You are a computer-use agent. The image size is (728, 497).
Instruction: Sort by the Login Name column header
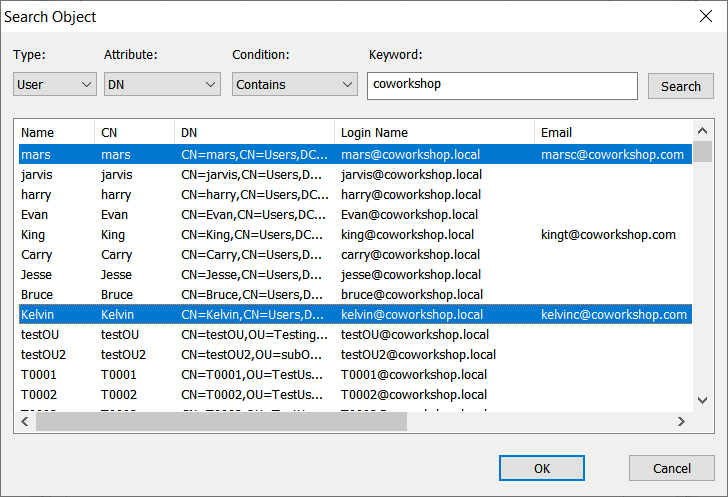click(x=435, y=133)
